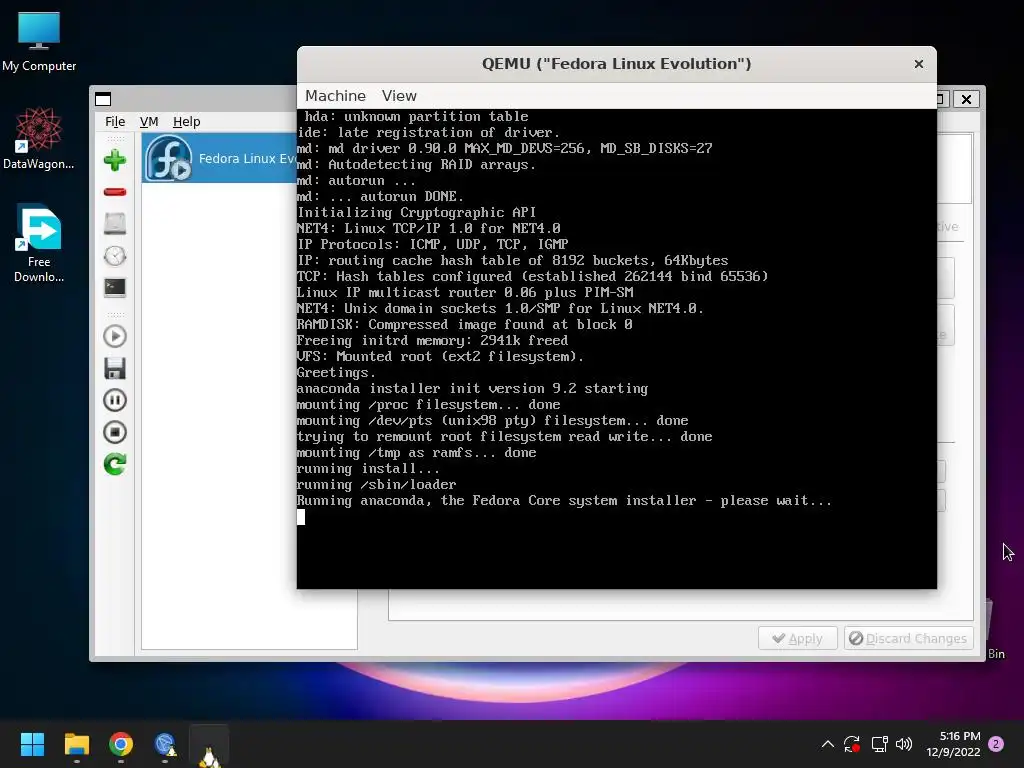The width and height of the screenshot is (1024, 768).
Task: Close the VM manager background window
Action: point(967,99)
